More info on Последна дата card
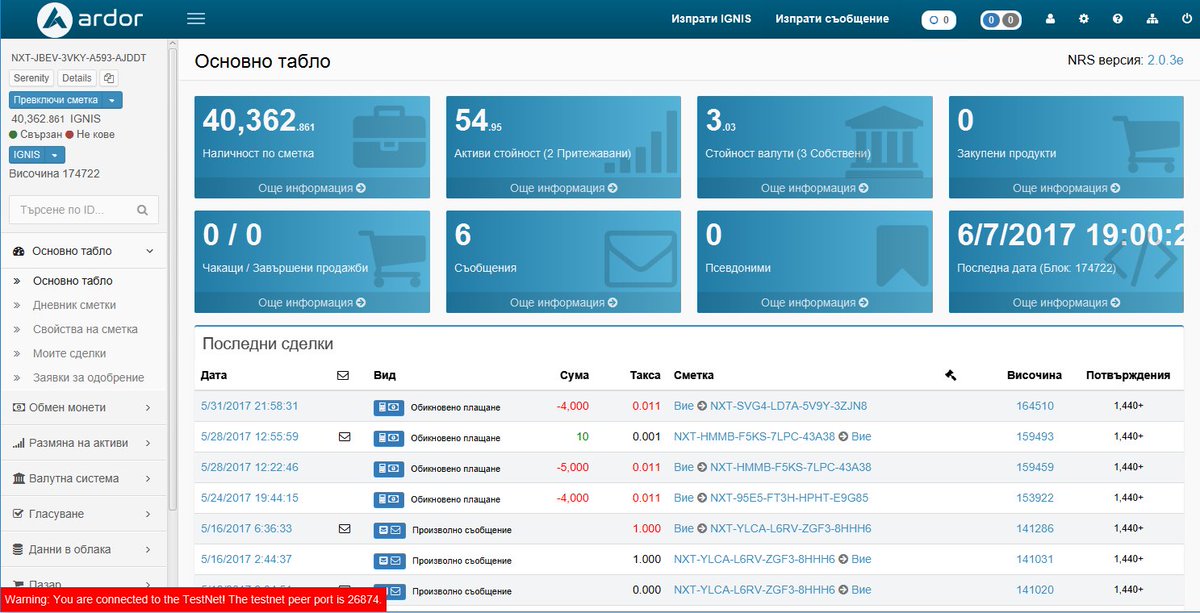The image size is (1200, 613). click(x=1066, y=302)
